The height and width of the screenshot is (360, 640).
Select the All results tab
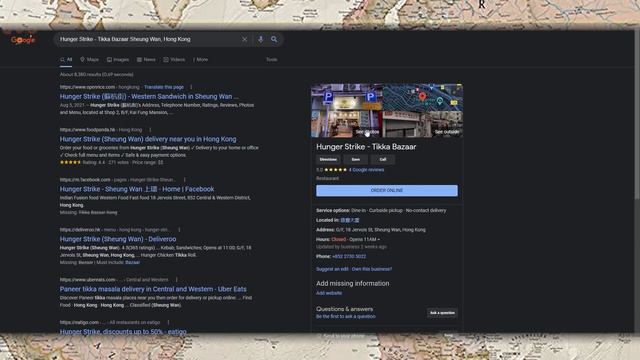(66, 60)
